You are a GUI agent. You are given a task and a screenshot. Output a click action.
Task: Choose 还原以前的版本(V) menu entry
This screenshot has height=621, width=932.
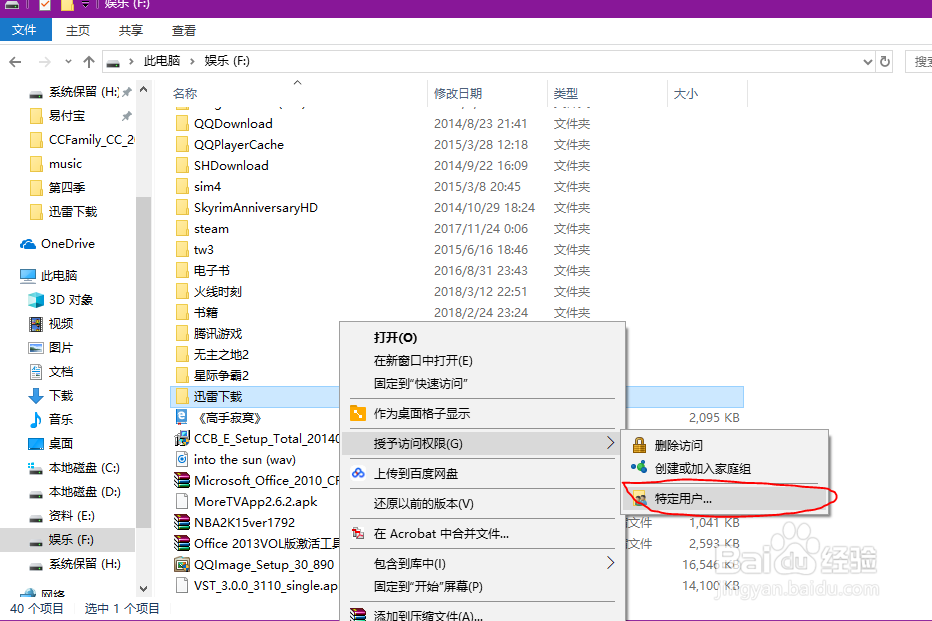[x=423, y=503]
